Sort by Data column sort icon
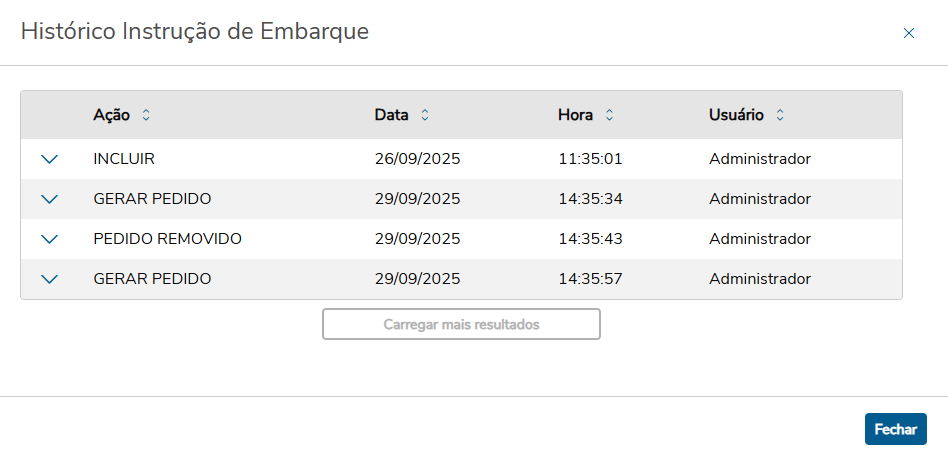This screenshot has height=459, width=948. (425, 115)
